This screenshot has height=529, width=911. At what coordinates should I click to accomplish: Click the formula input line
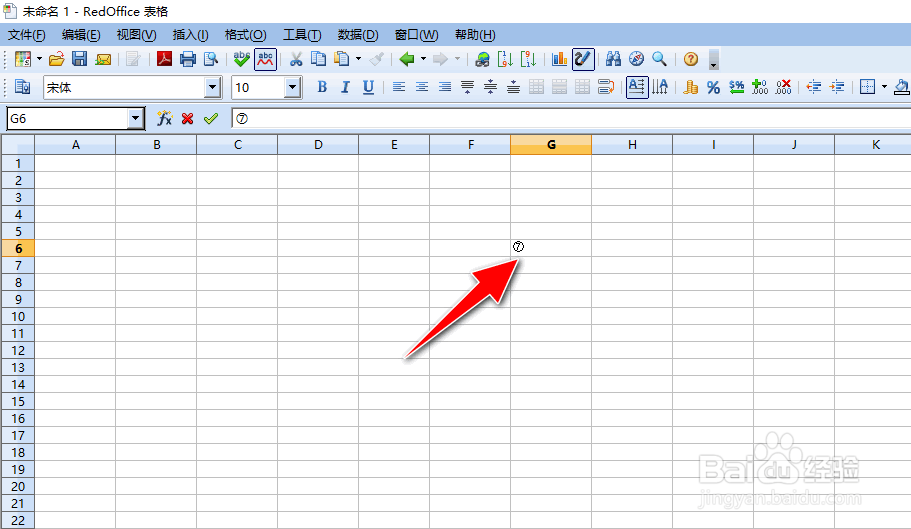(571, 118)
